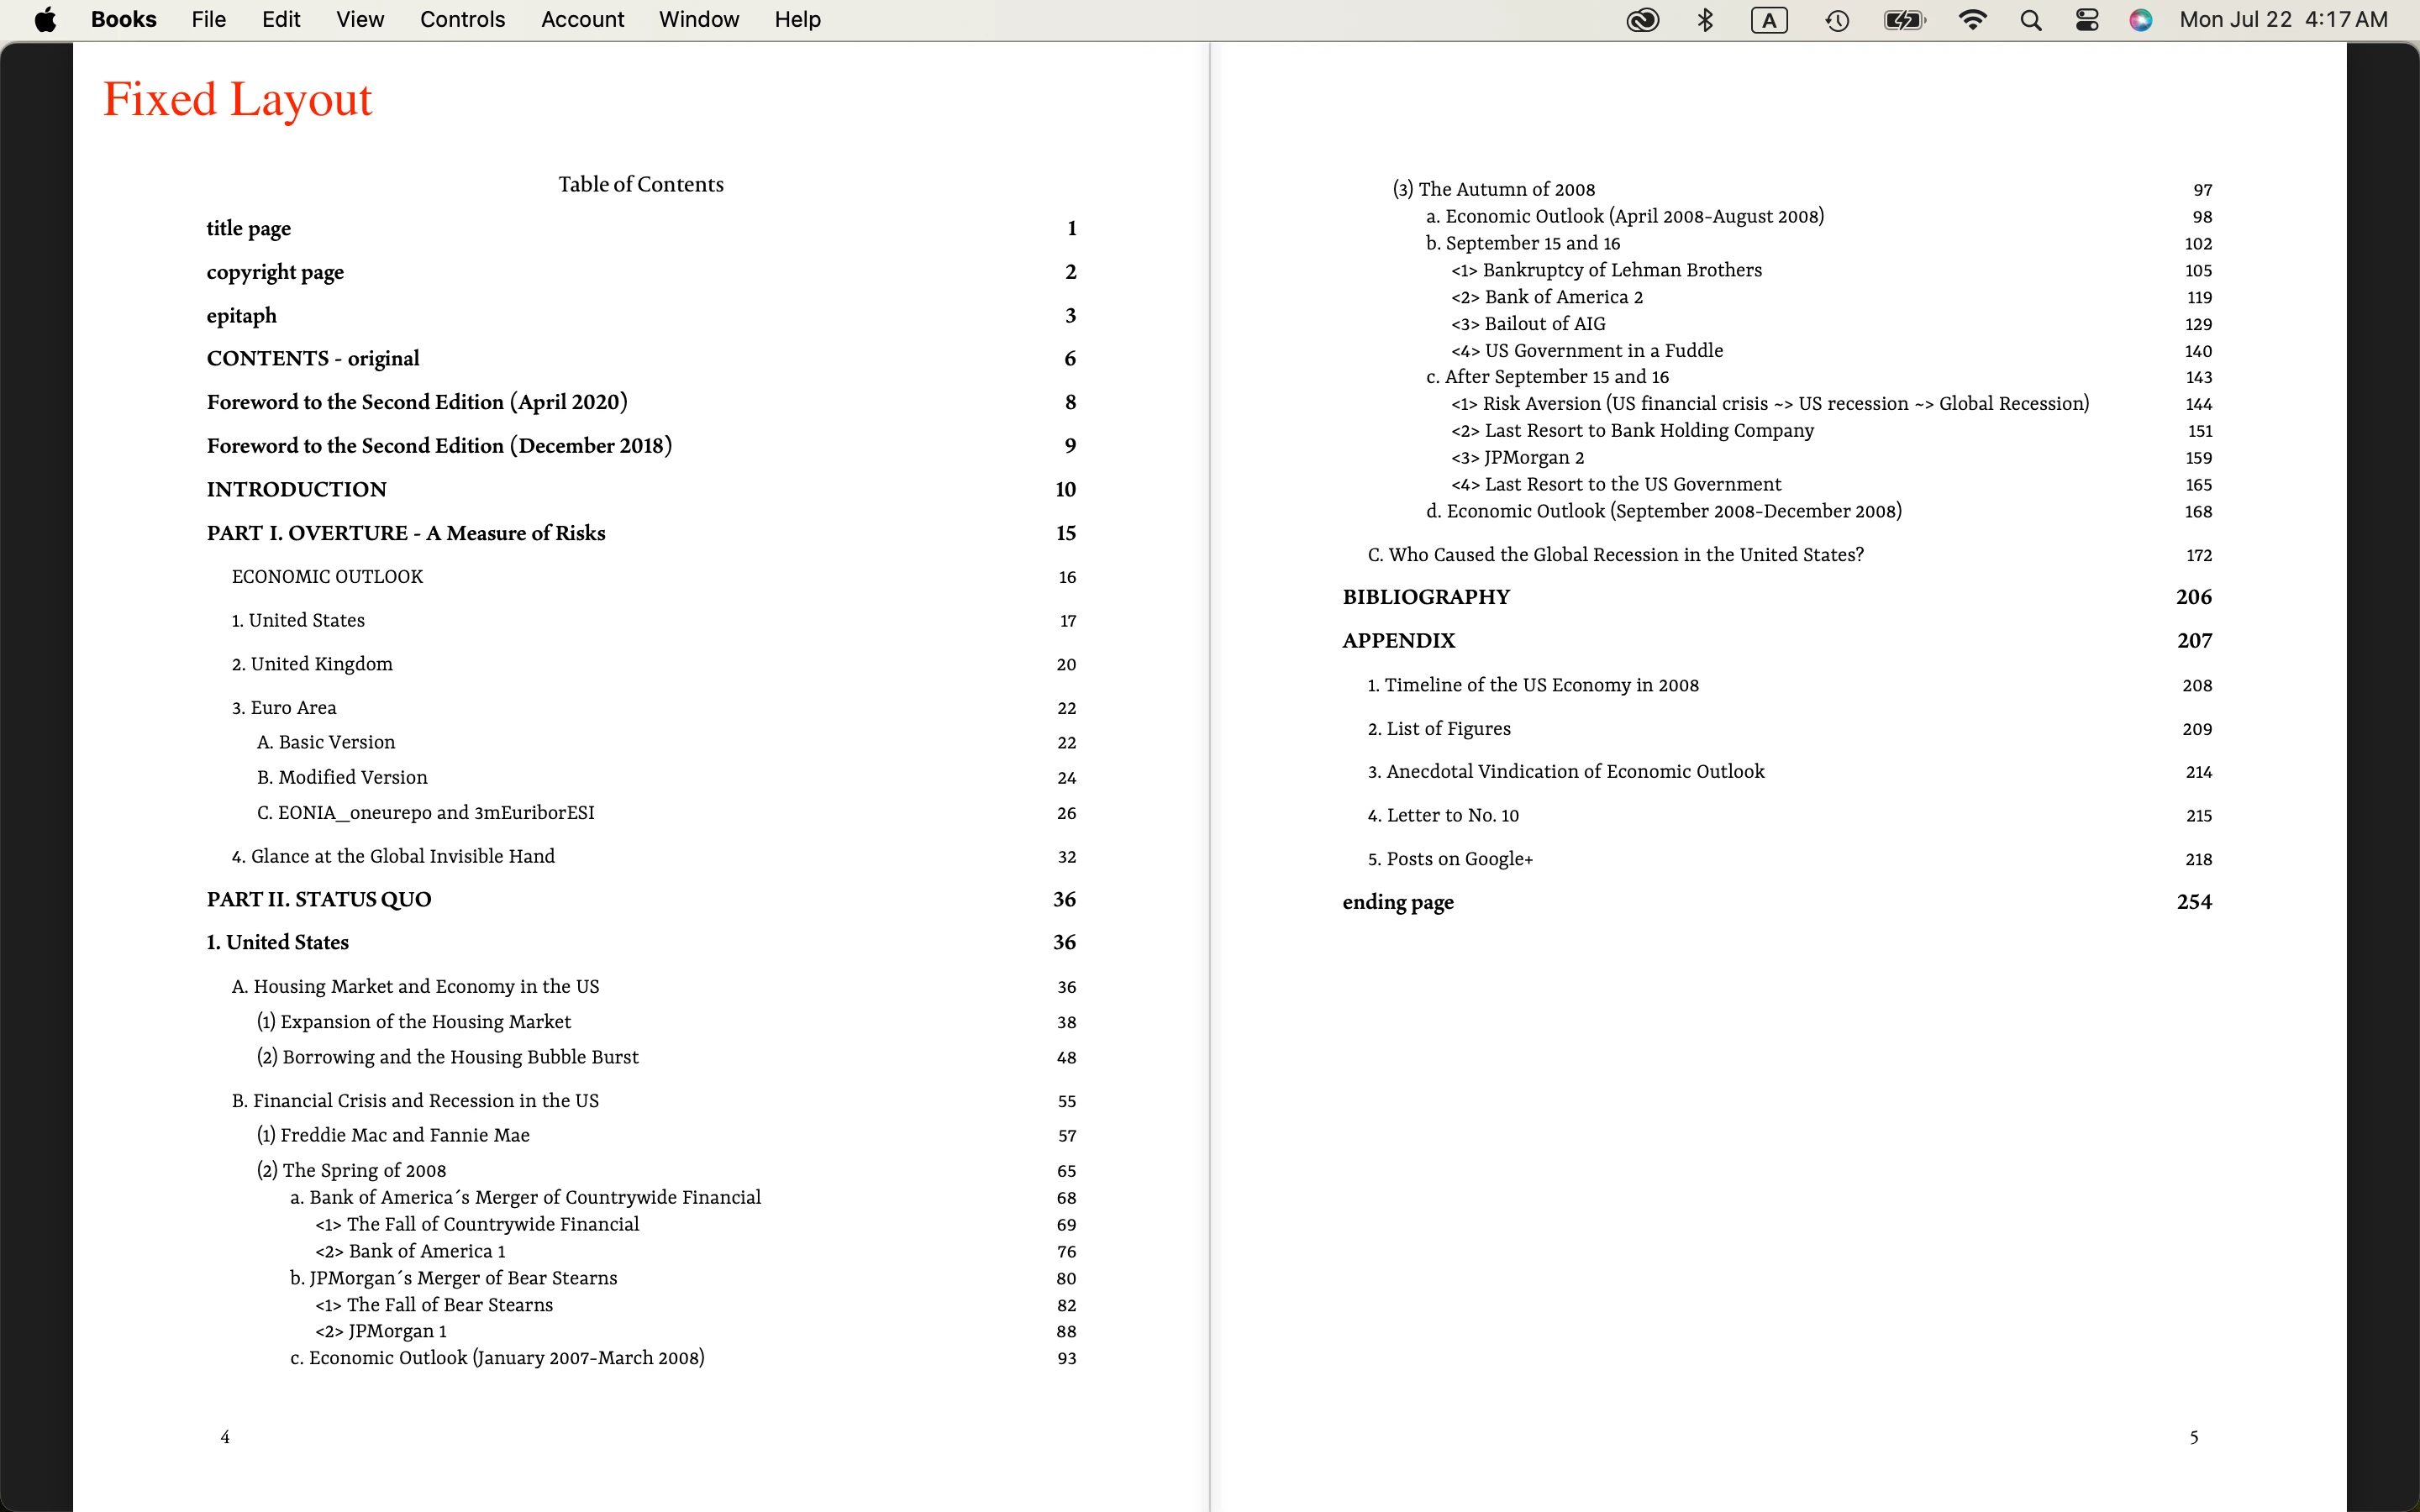Click the date and time display
This screenshot has width=2420, height=1512.
(x=2283, y=20)
